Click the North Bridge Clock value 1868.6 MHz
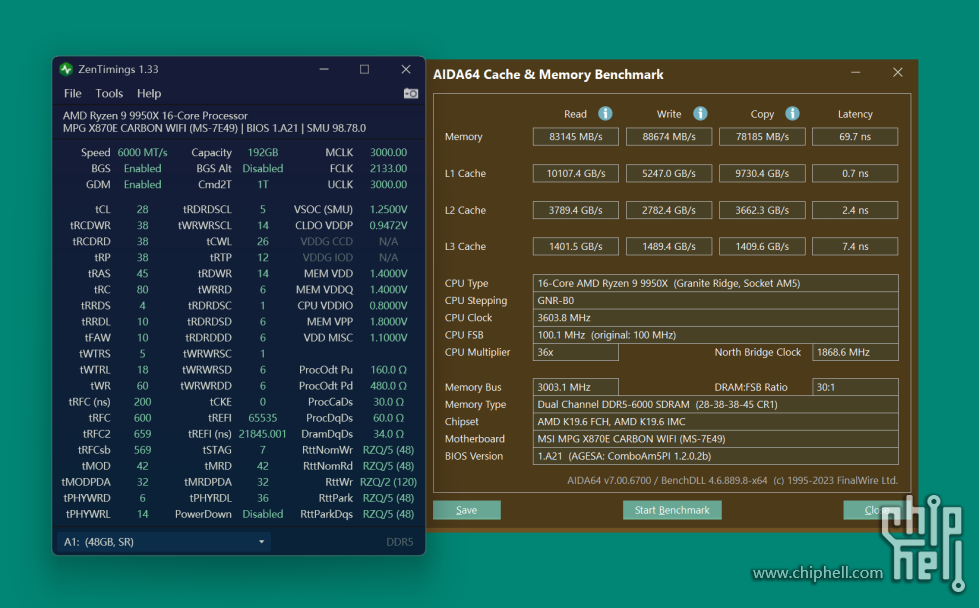The image size is (979, 608). (x=855, y=352)
